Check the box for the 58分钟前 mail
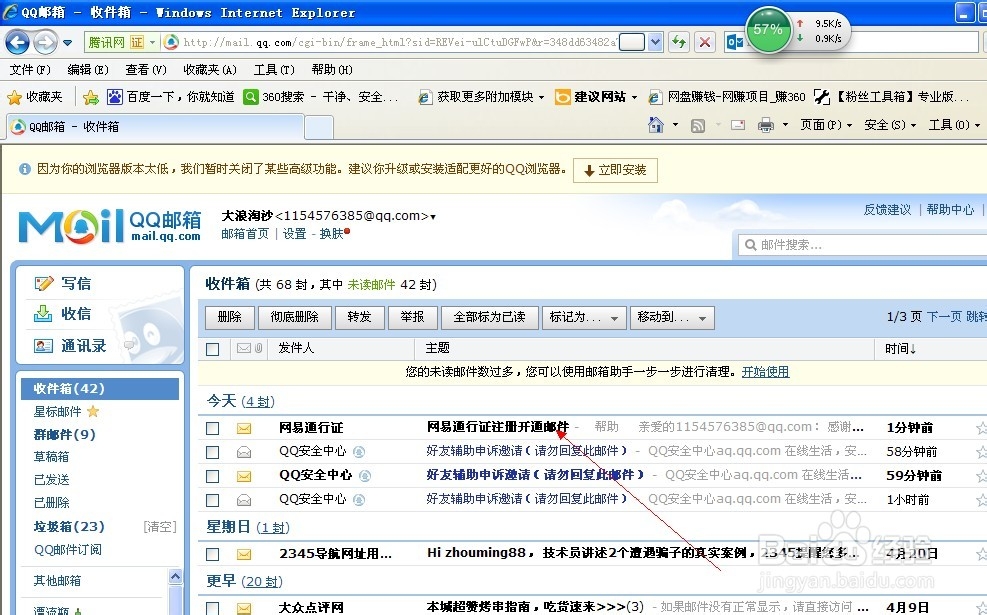The width and height of the screenshot is (987, 615). 213,452
